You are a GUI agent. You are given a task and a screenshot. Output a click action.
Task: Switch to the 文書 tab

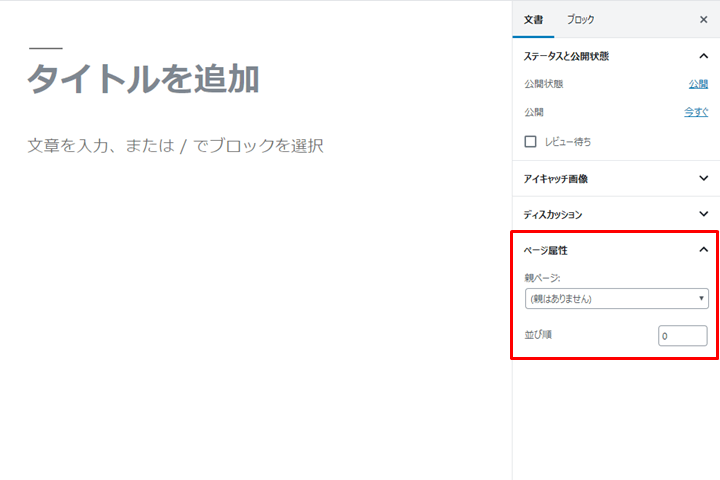533,20
